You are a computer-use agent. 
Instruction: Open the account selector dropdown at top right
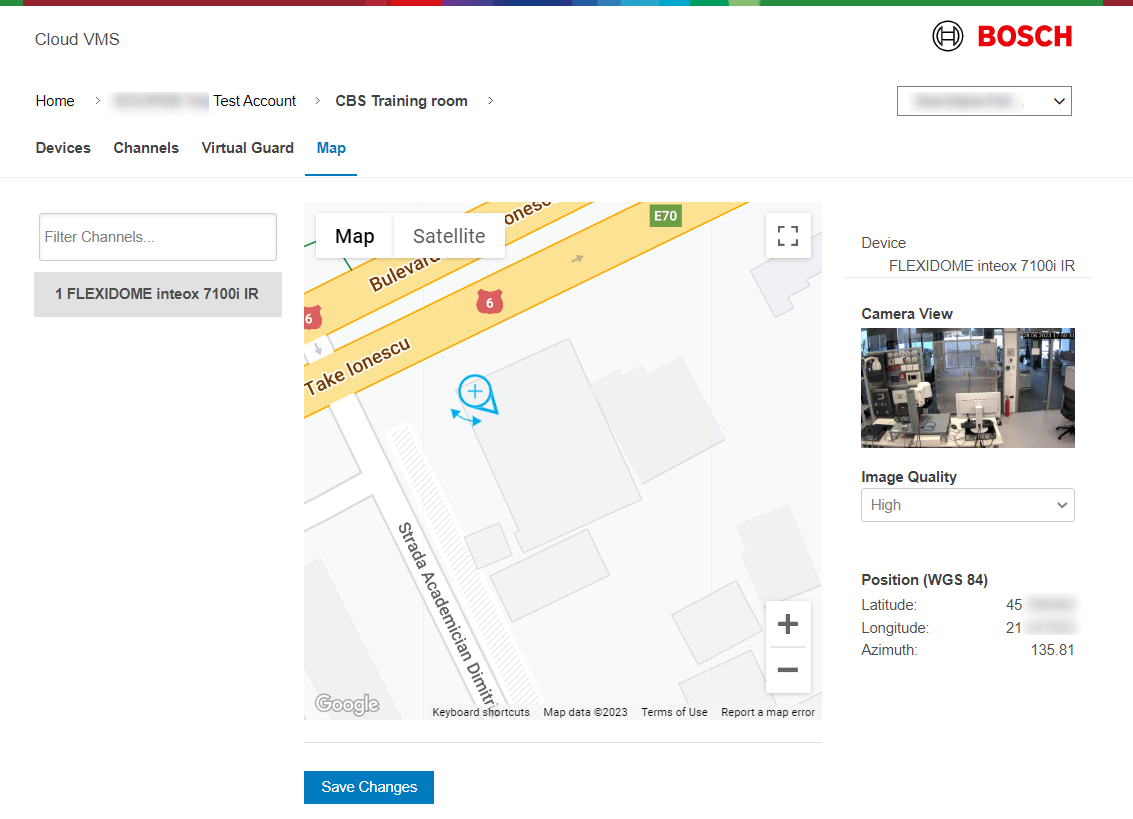click(x=984, y=101)
